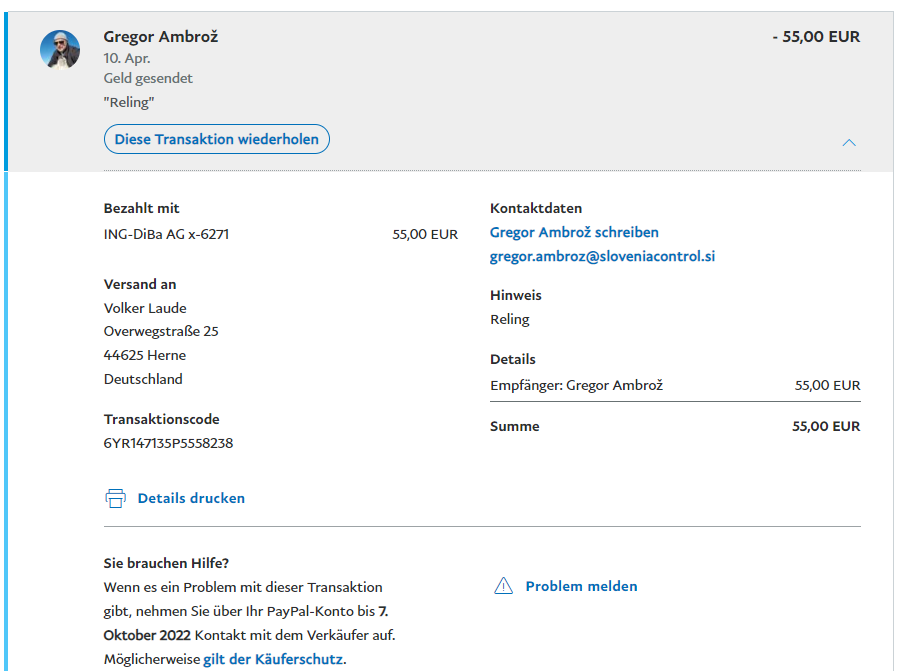Screen dimensions: 900x671
Task: Click the printer icon
Action: click(116, 498)
